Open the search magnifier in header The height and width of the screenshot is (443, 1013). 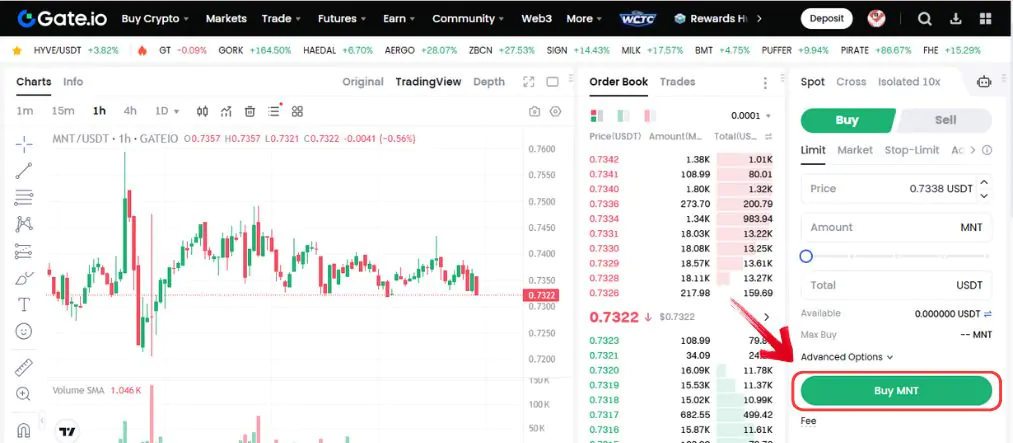click(x=925, y=19)
